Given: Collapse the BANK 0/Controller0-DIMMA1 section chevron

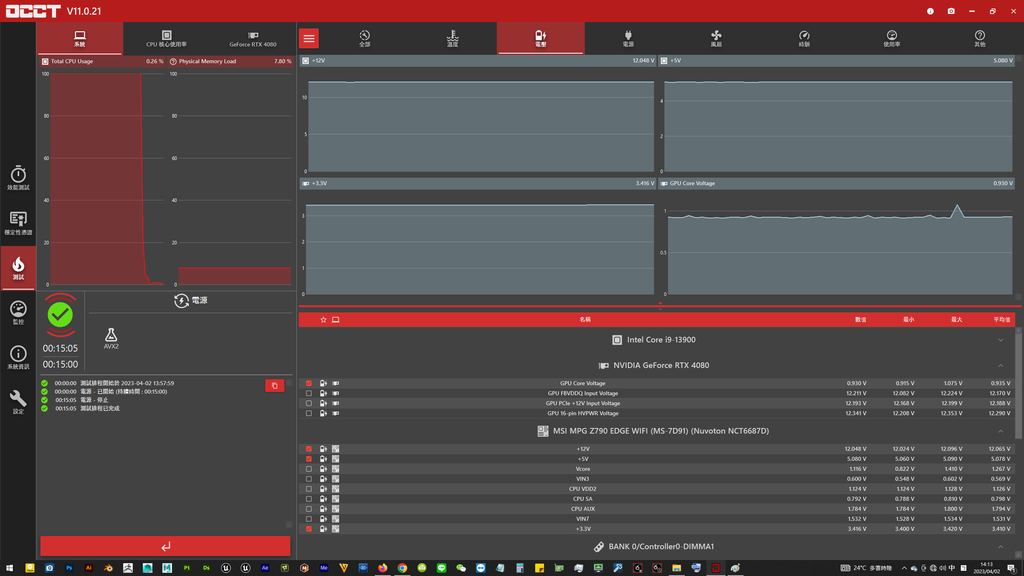Looking at the screenshot, I should [1000, 547].
